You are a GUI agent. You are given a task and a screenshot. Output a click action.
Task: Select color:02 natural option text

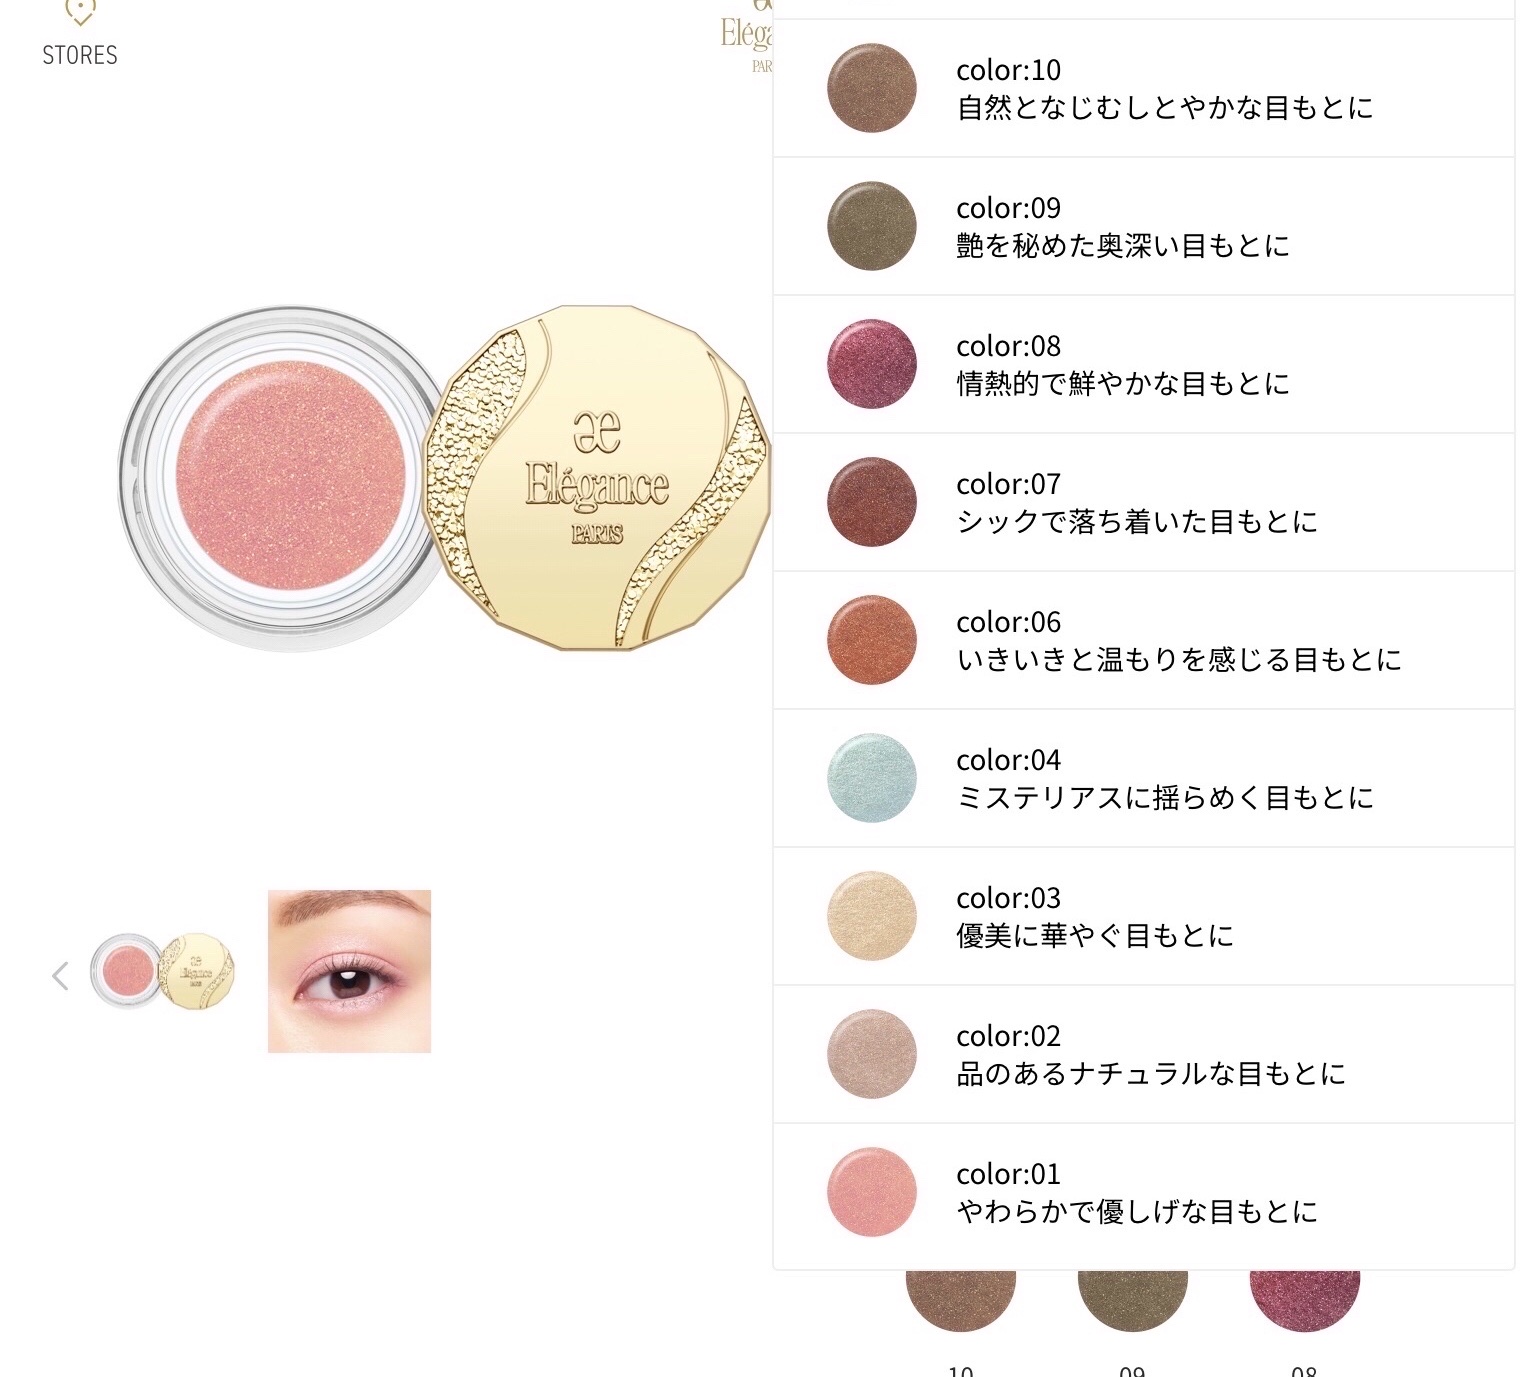click(x=1150, y=1055)
